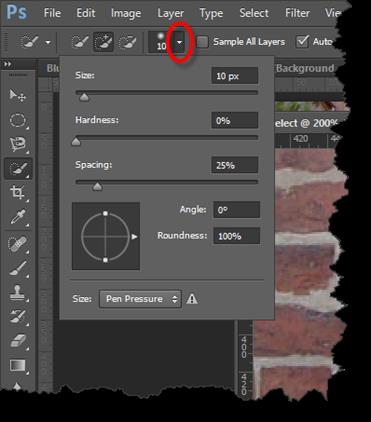
Task: Click the Angle input field
Action: pyautogui.click(x=236, y=210)
